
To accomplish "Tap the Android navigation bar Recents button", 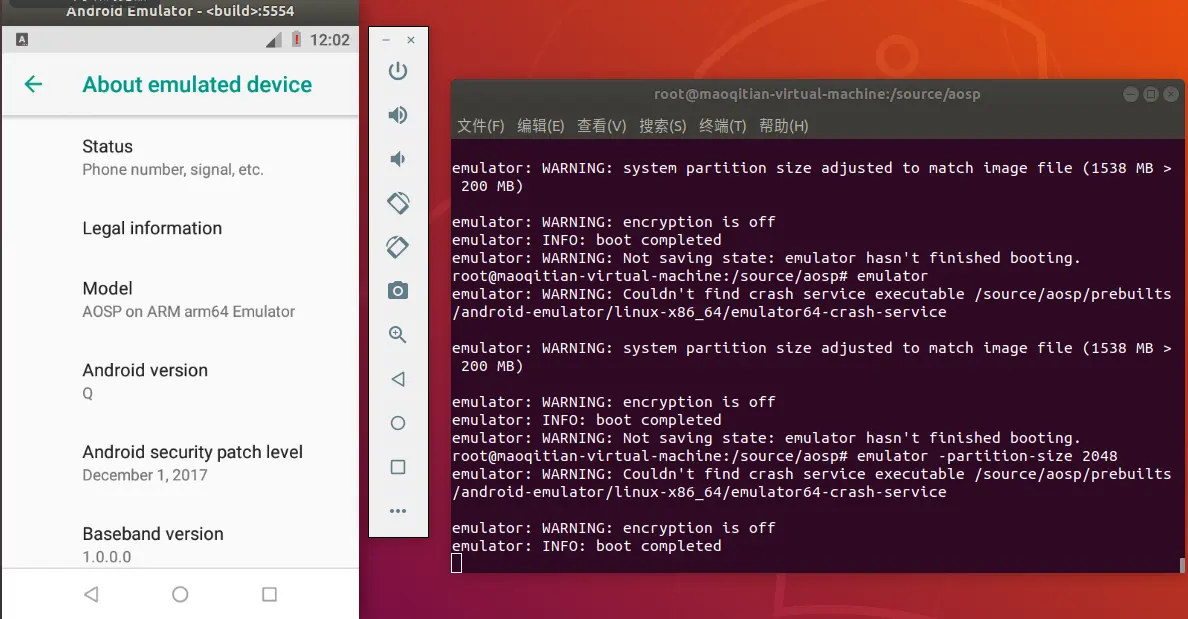I will point(269,594).
